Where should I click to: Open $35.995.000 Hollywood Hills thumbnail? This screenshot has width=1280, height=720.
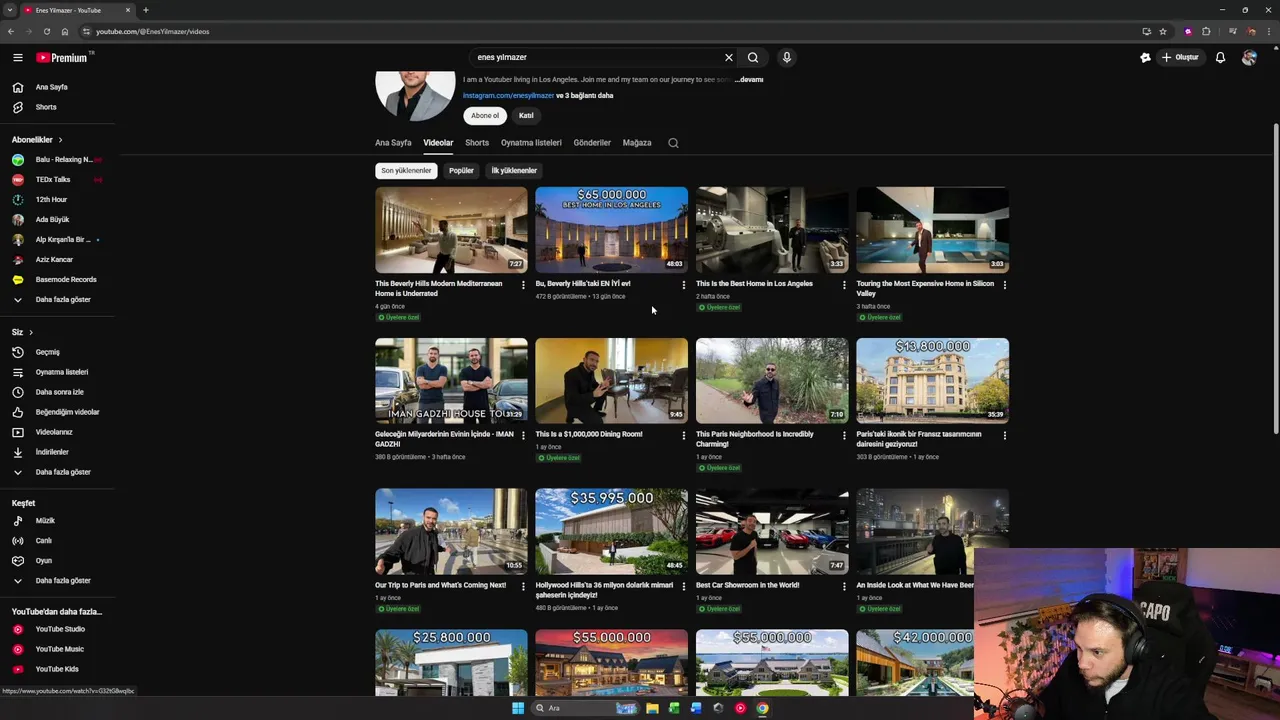(612, 532)
